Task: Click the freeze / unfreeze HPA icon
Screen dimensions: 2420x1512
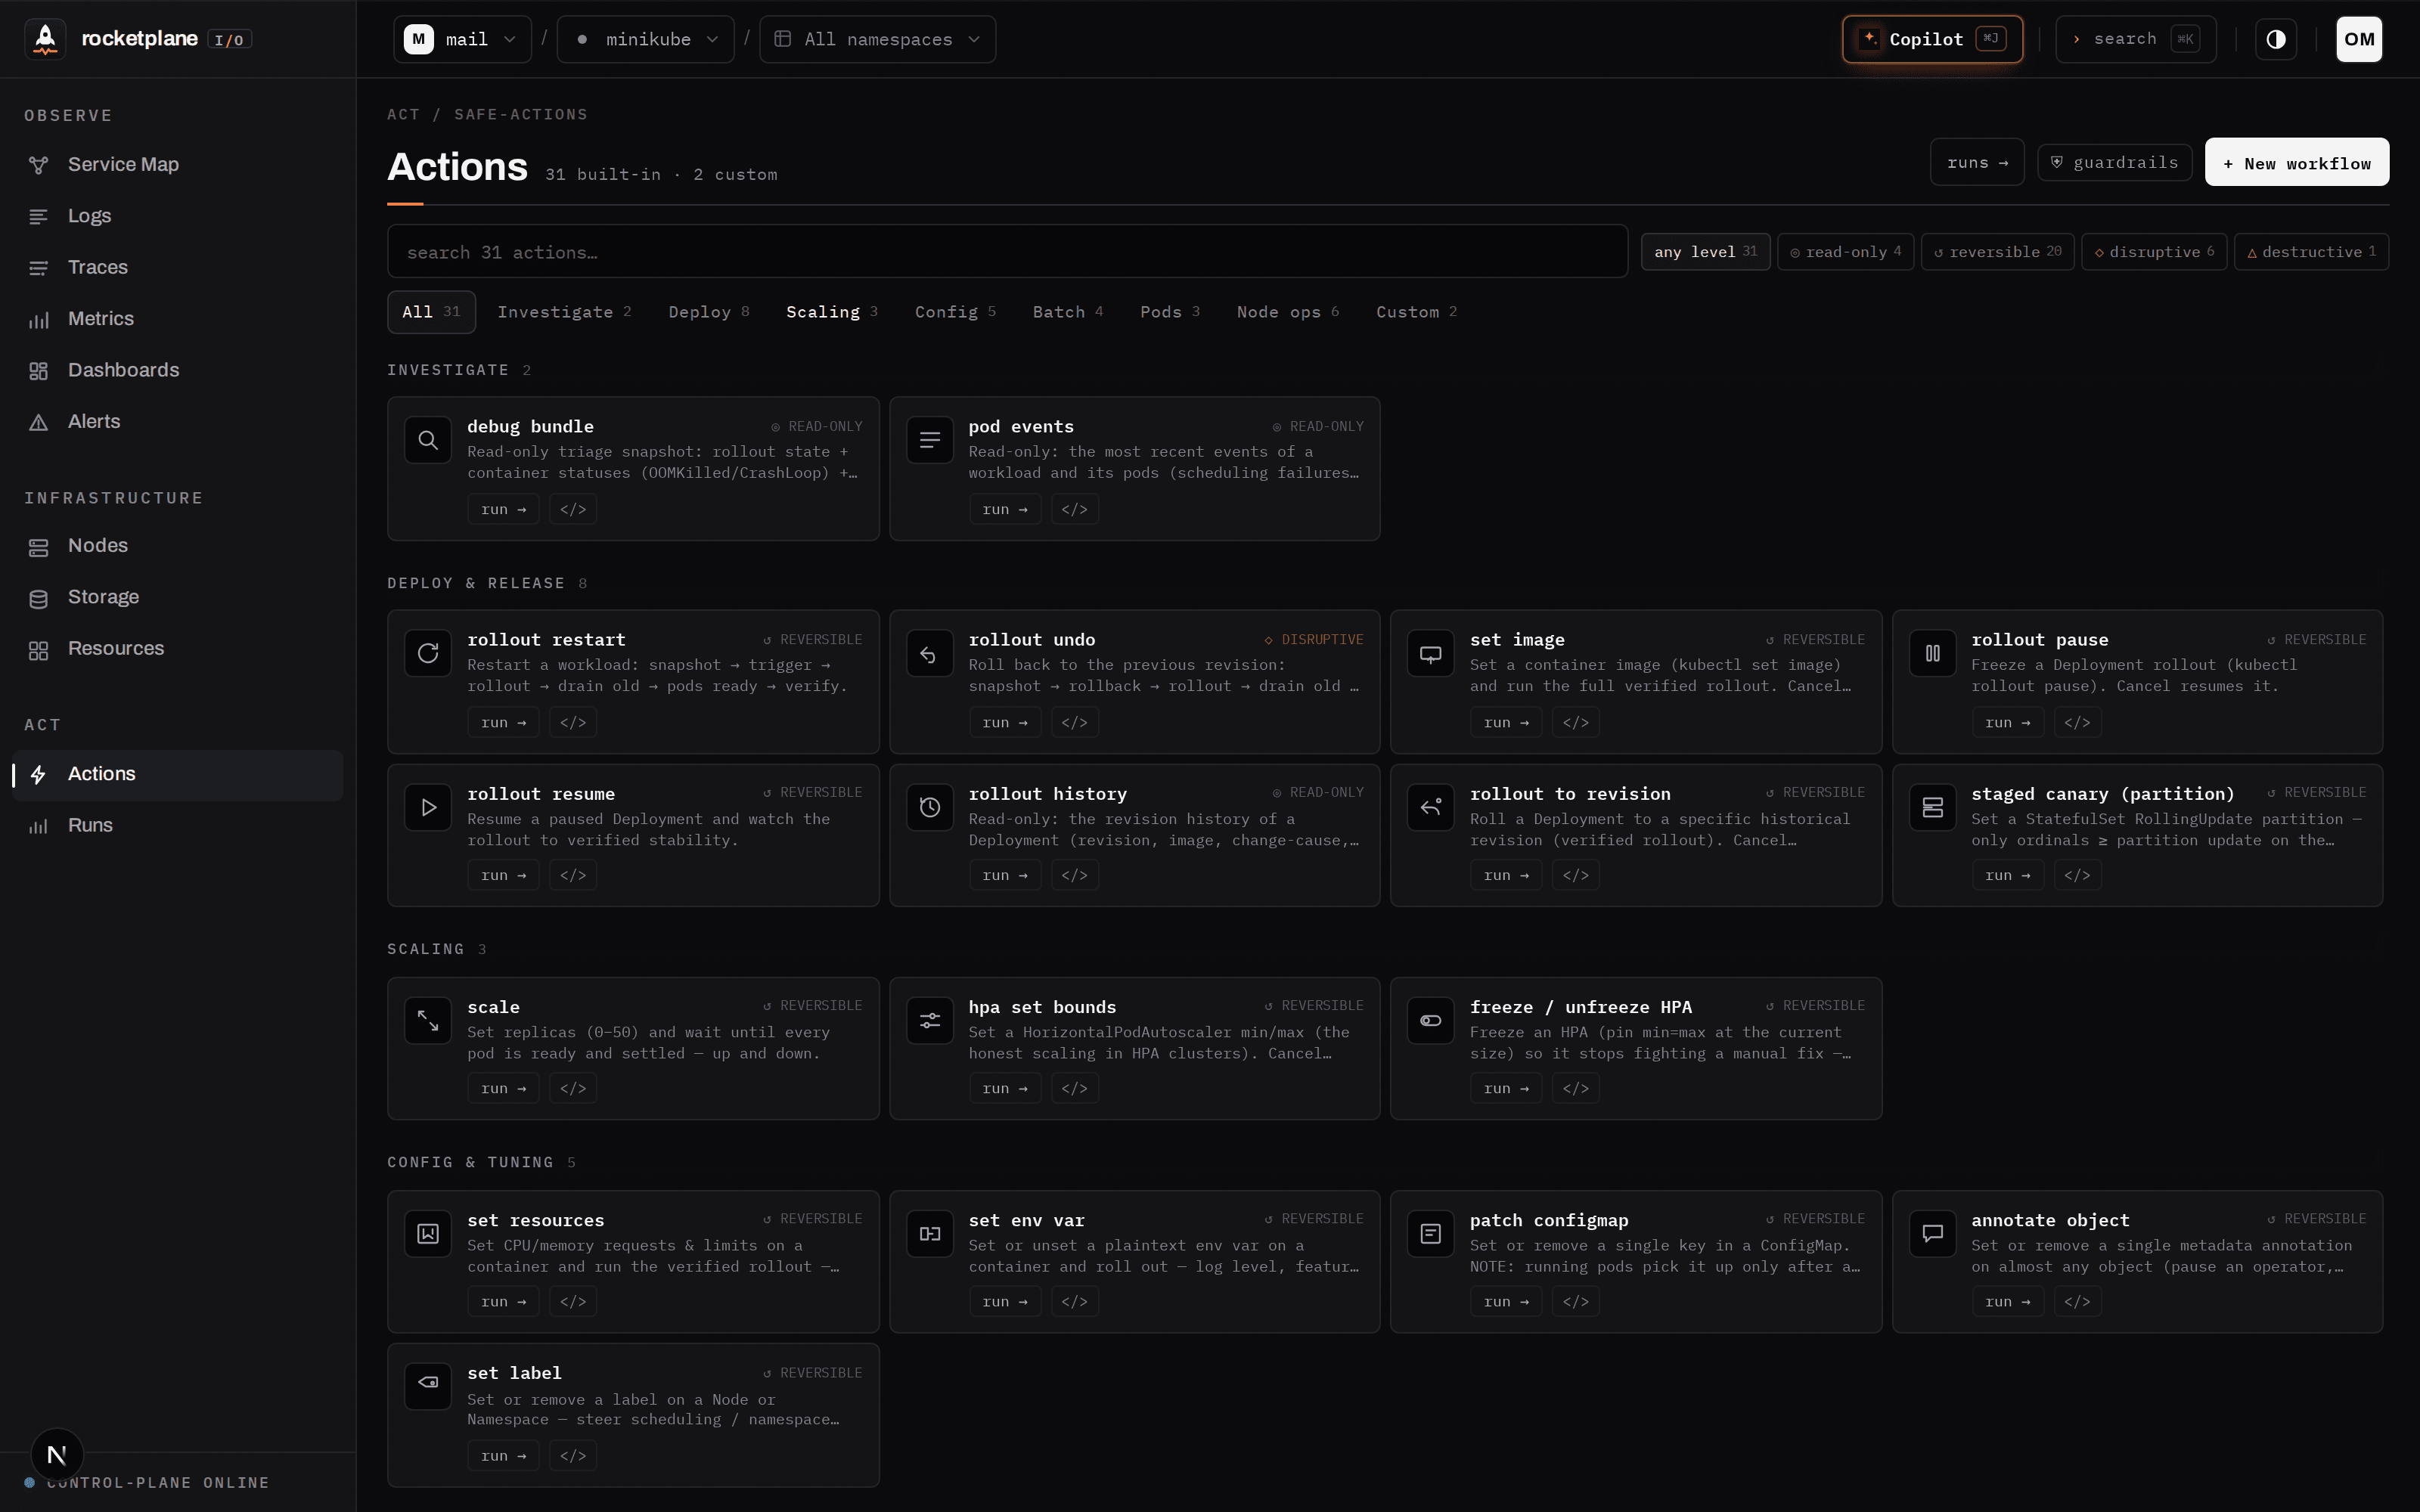Action: point(1431,1020)
